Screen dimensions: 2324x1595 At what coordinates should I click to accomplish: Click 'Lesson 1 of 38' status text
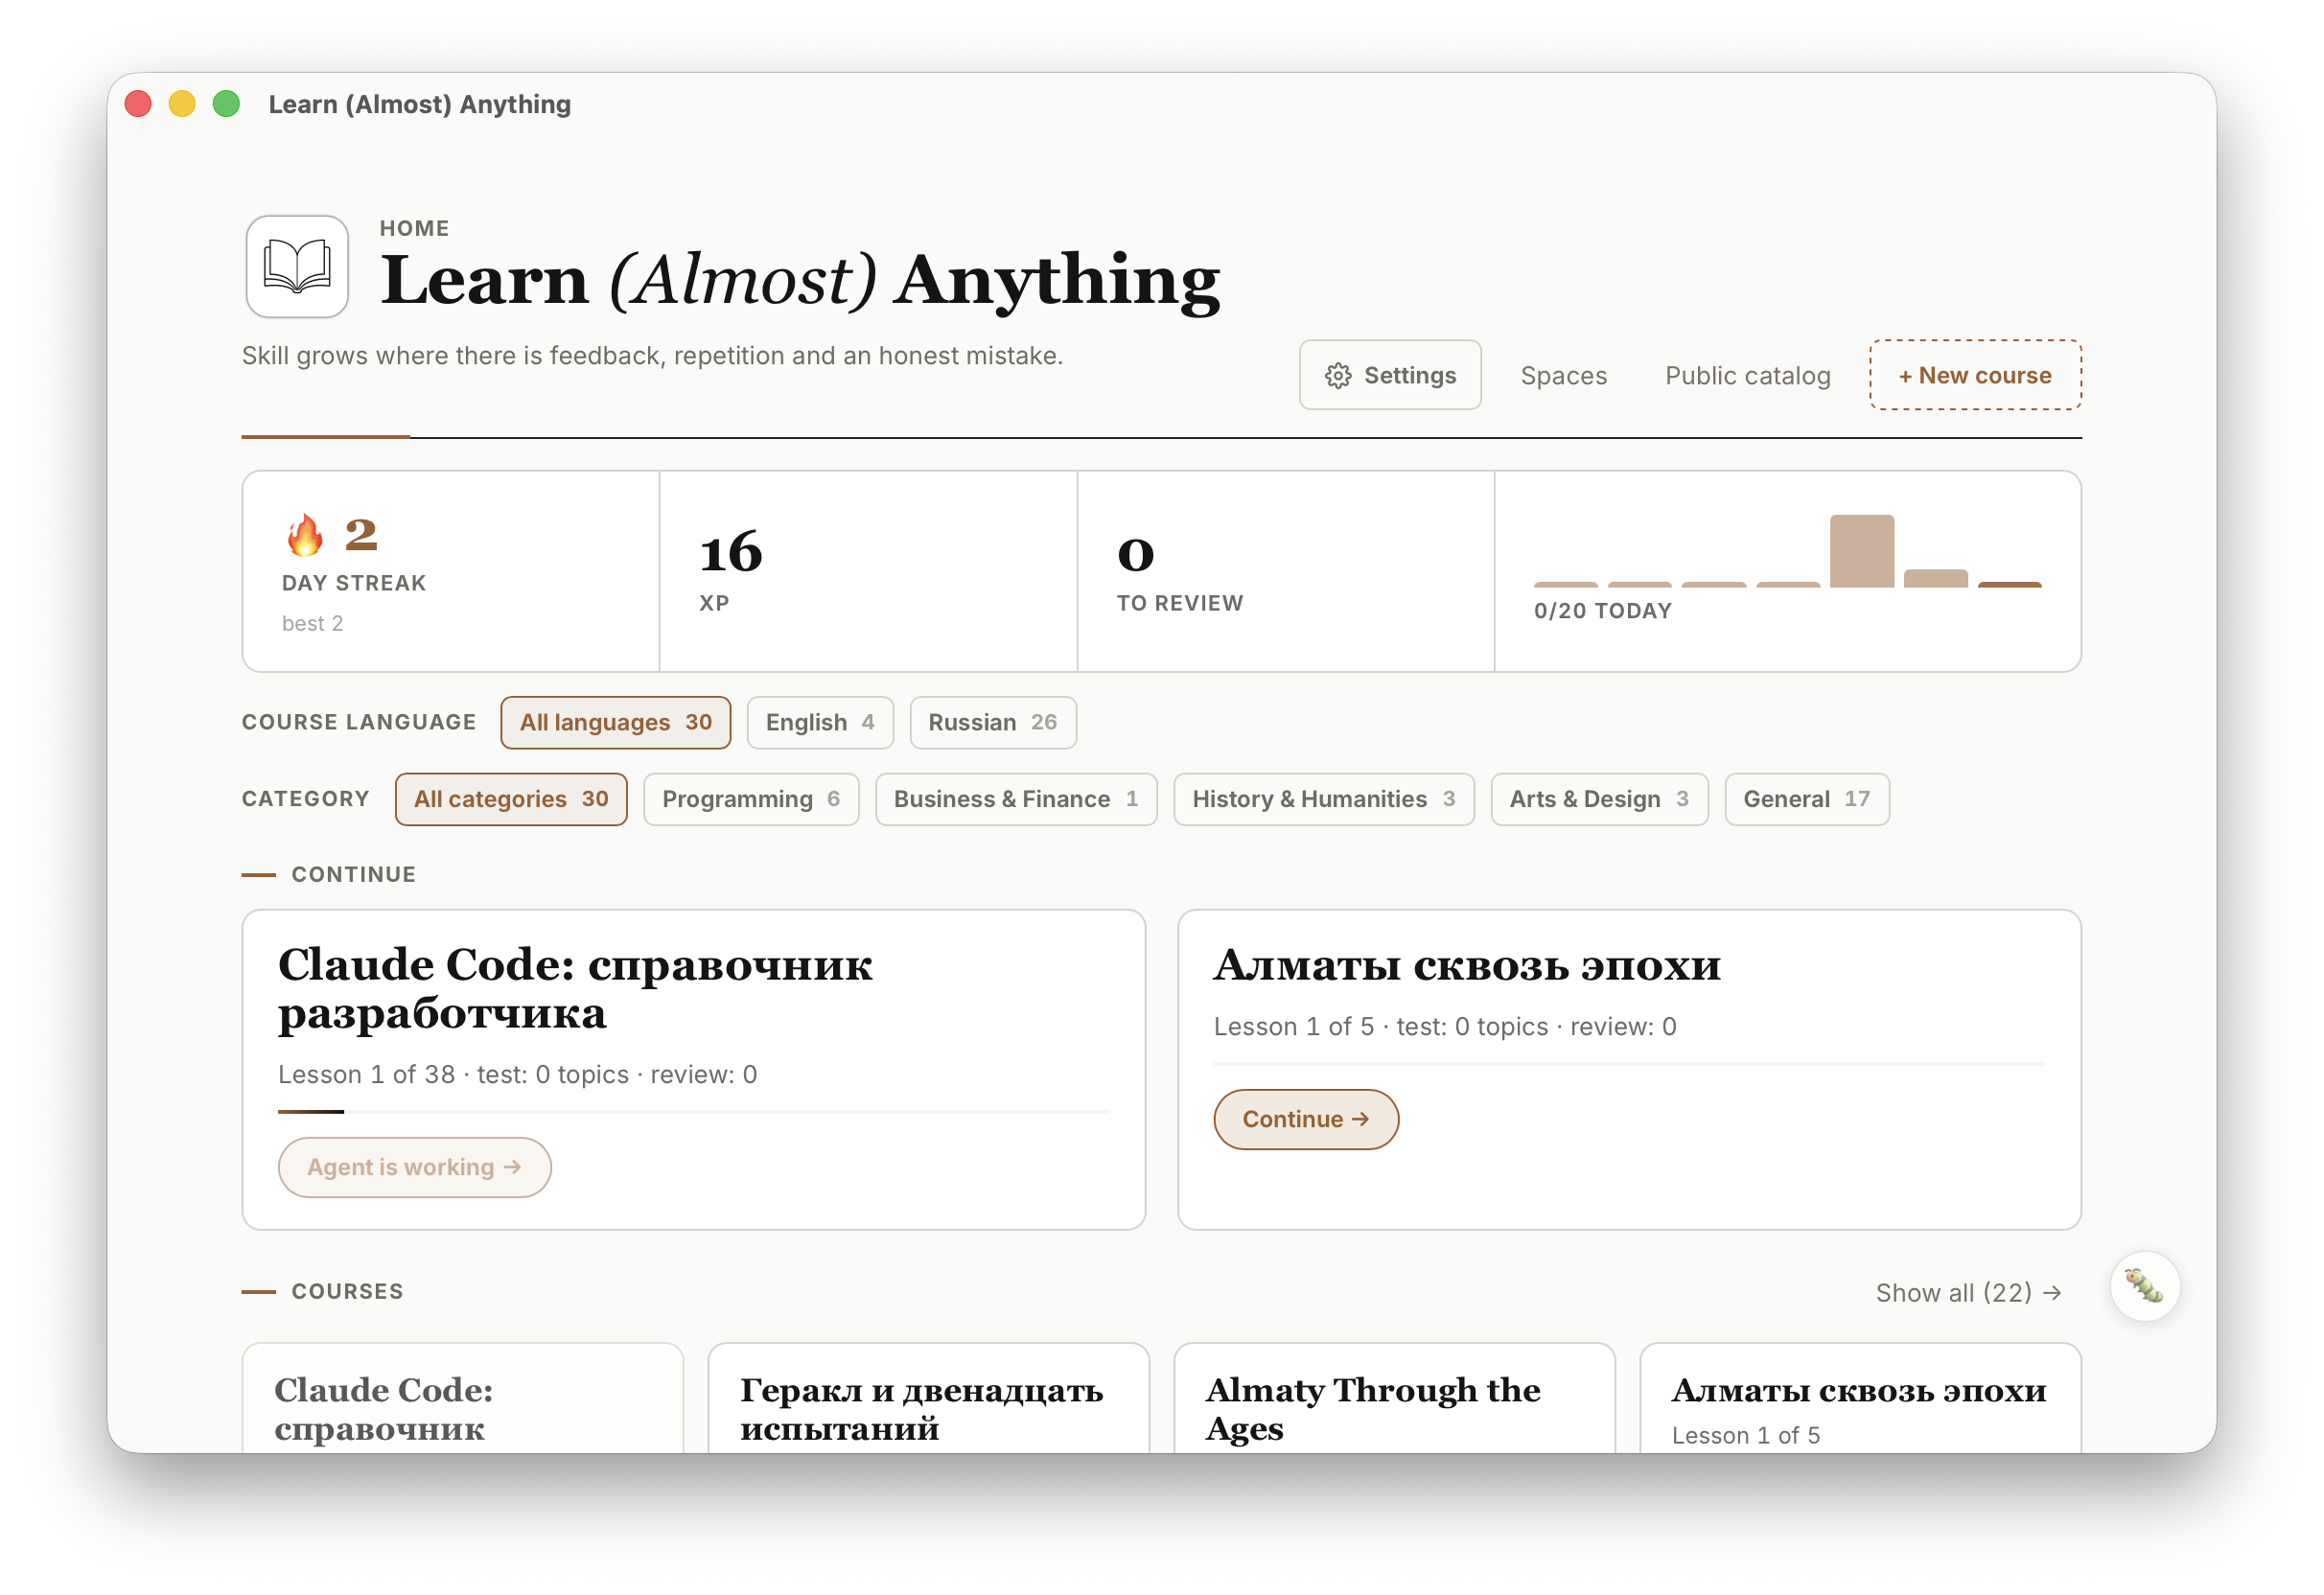click(x=366, y=1075)
